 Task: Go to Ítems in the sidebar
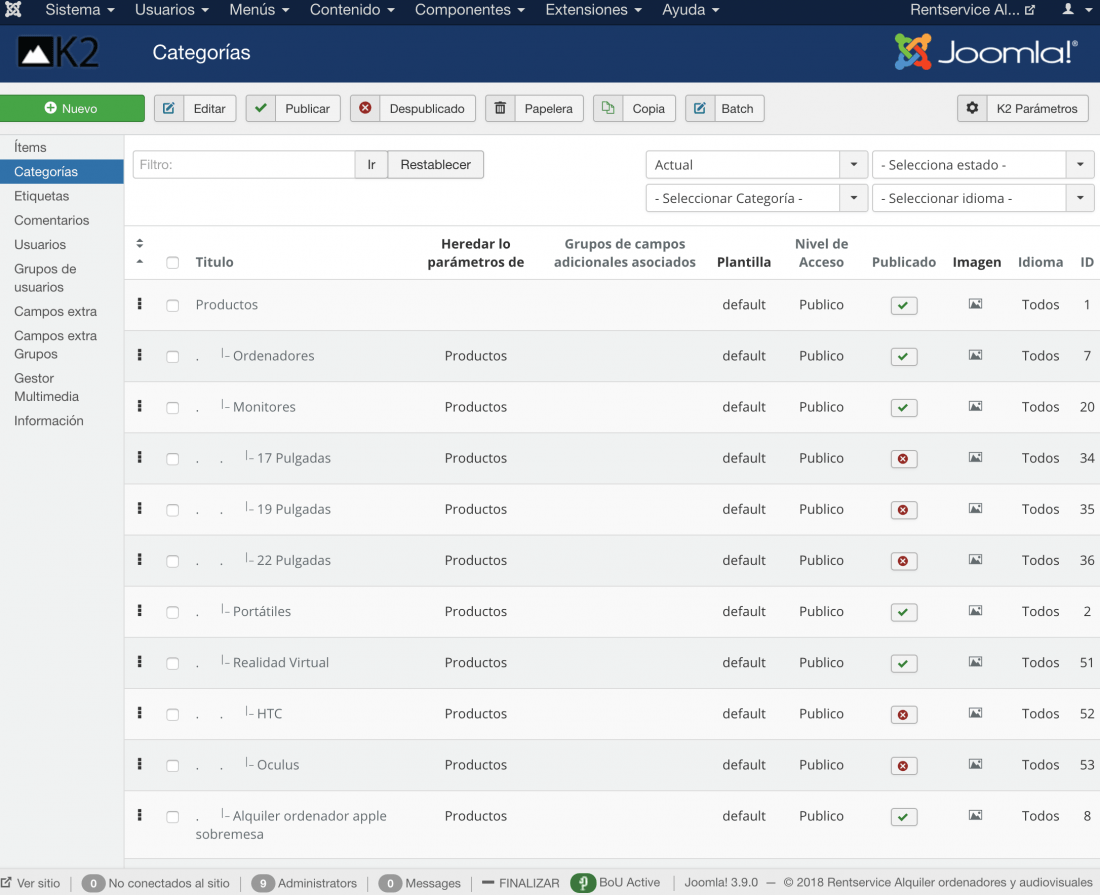[x=30, y=147]
